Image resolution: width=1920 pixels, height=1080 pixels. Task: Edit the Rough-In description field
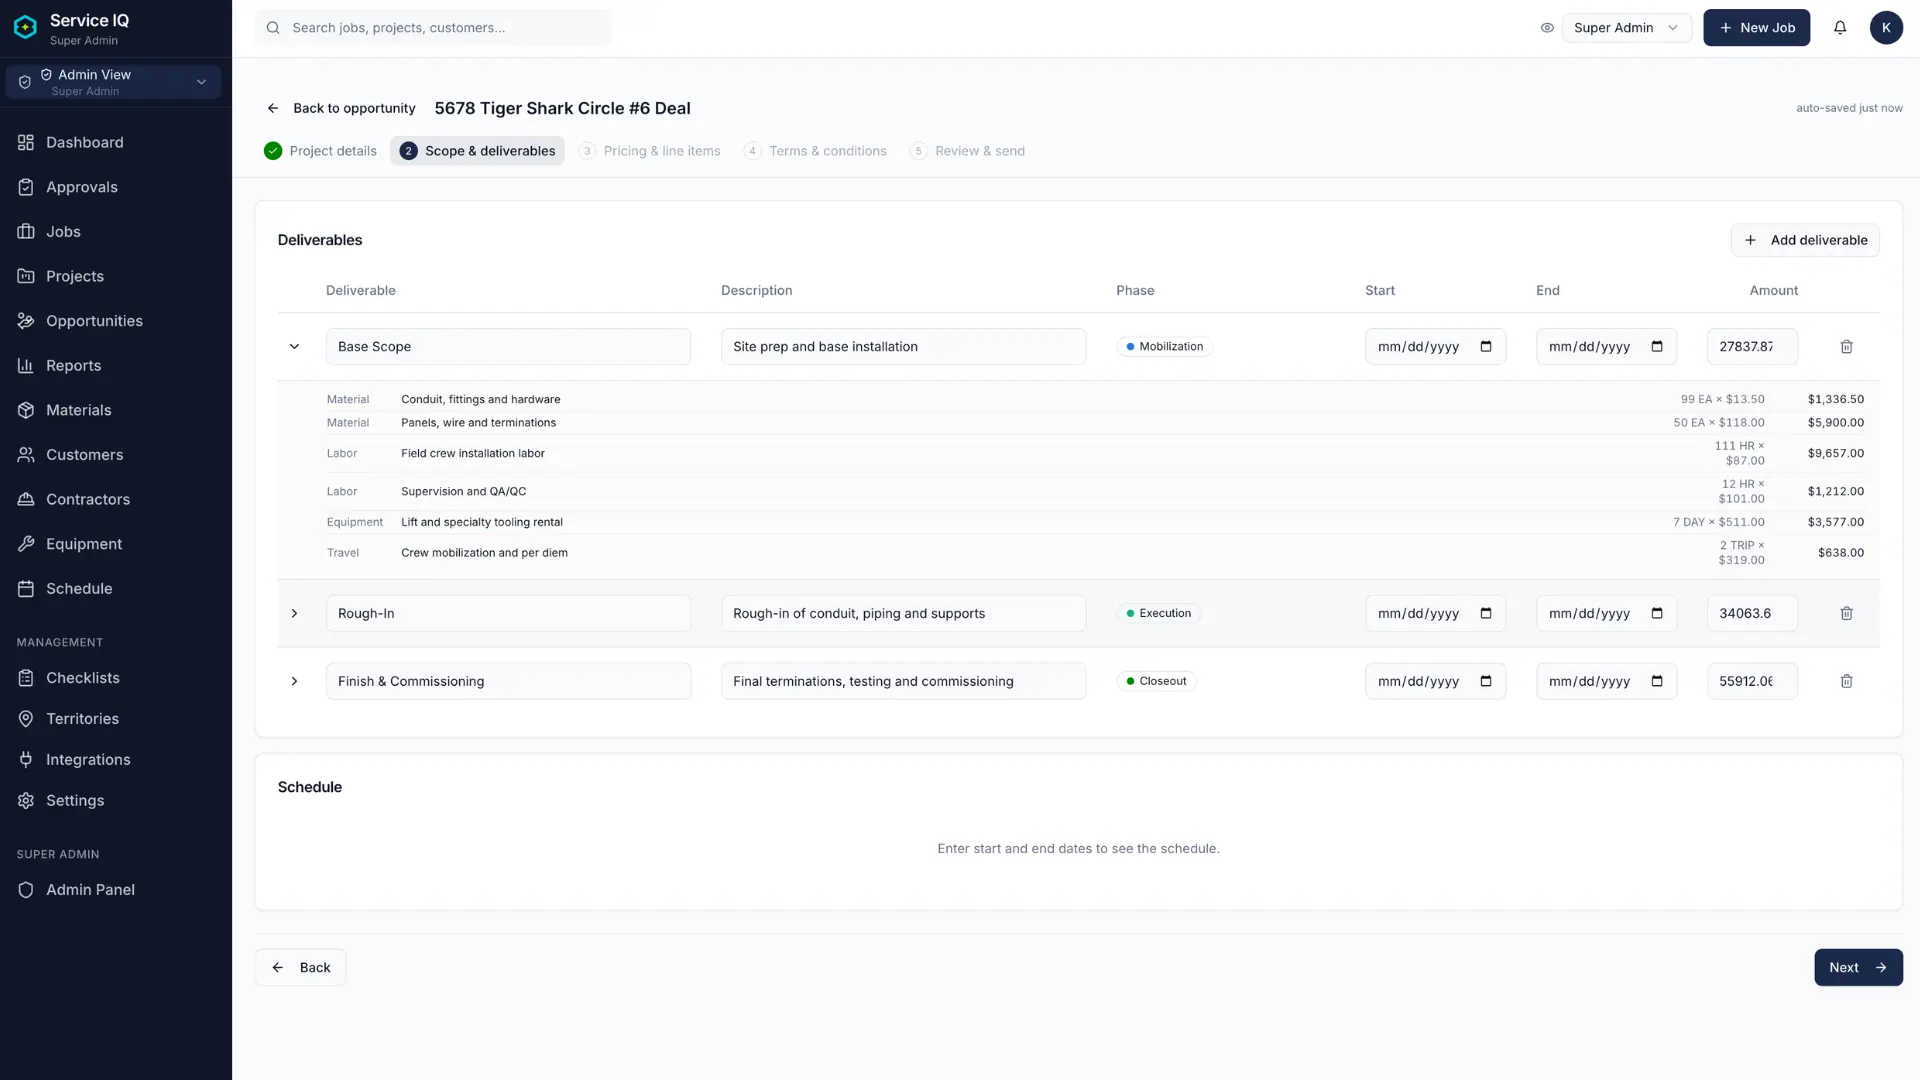(x=903, y=613)
